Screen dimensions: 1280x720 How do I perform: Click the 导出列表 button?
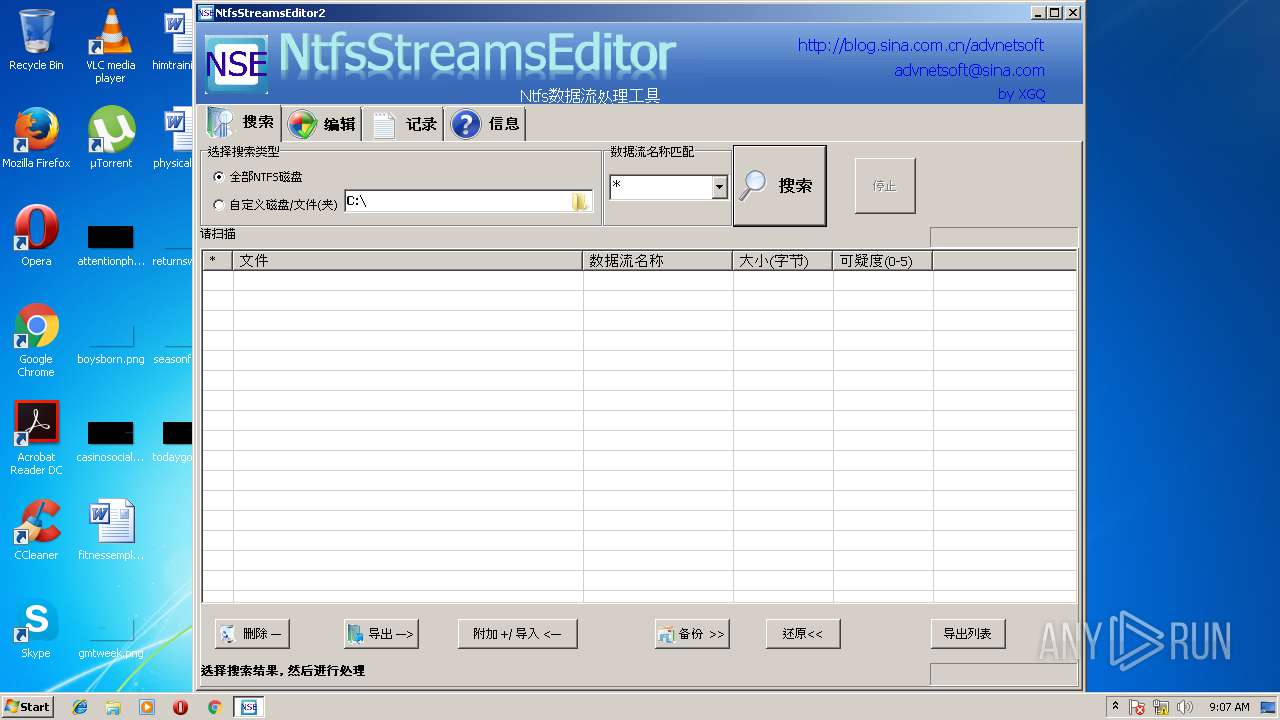coord(968,634)
